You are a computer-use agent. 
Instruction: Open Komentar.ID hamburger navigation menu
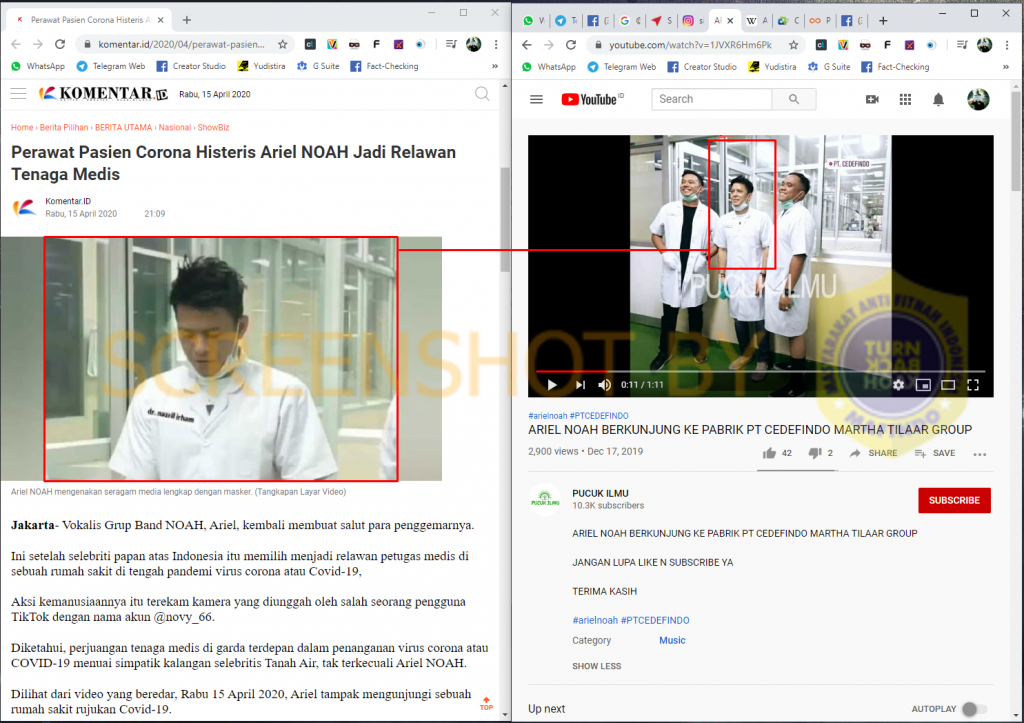18,93
